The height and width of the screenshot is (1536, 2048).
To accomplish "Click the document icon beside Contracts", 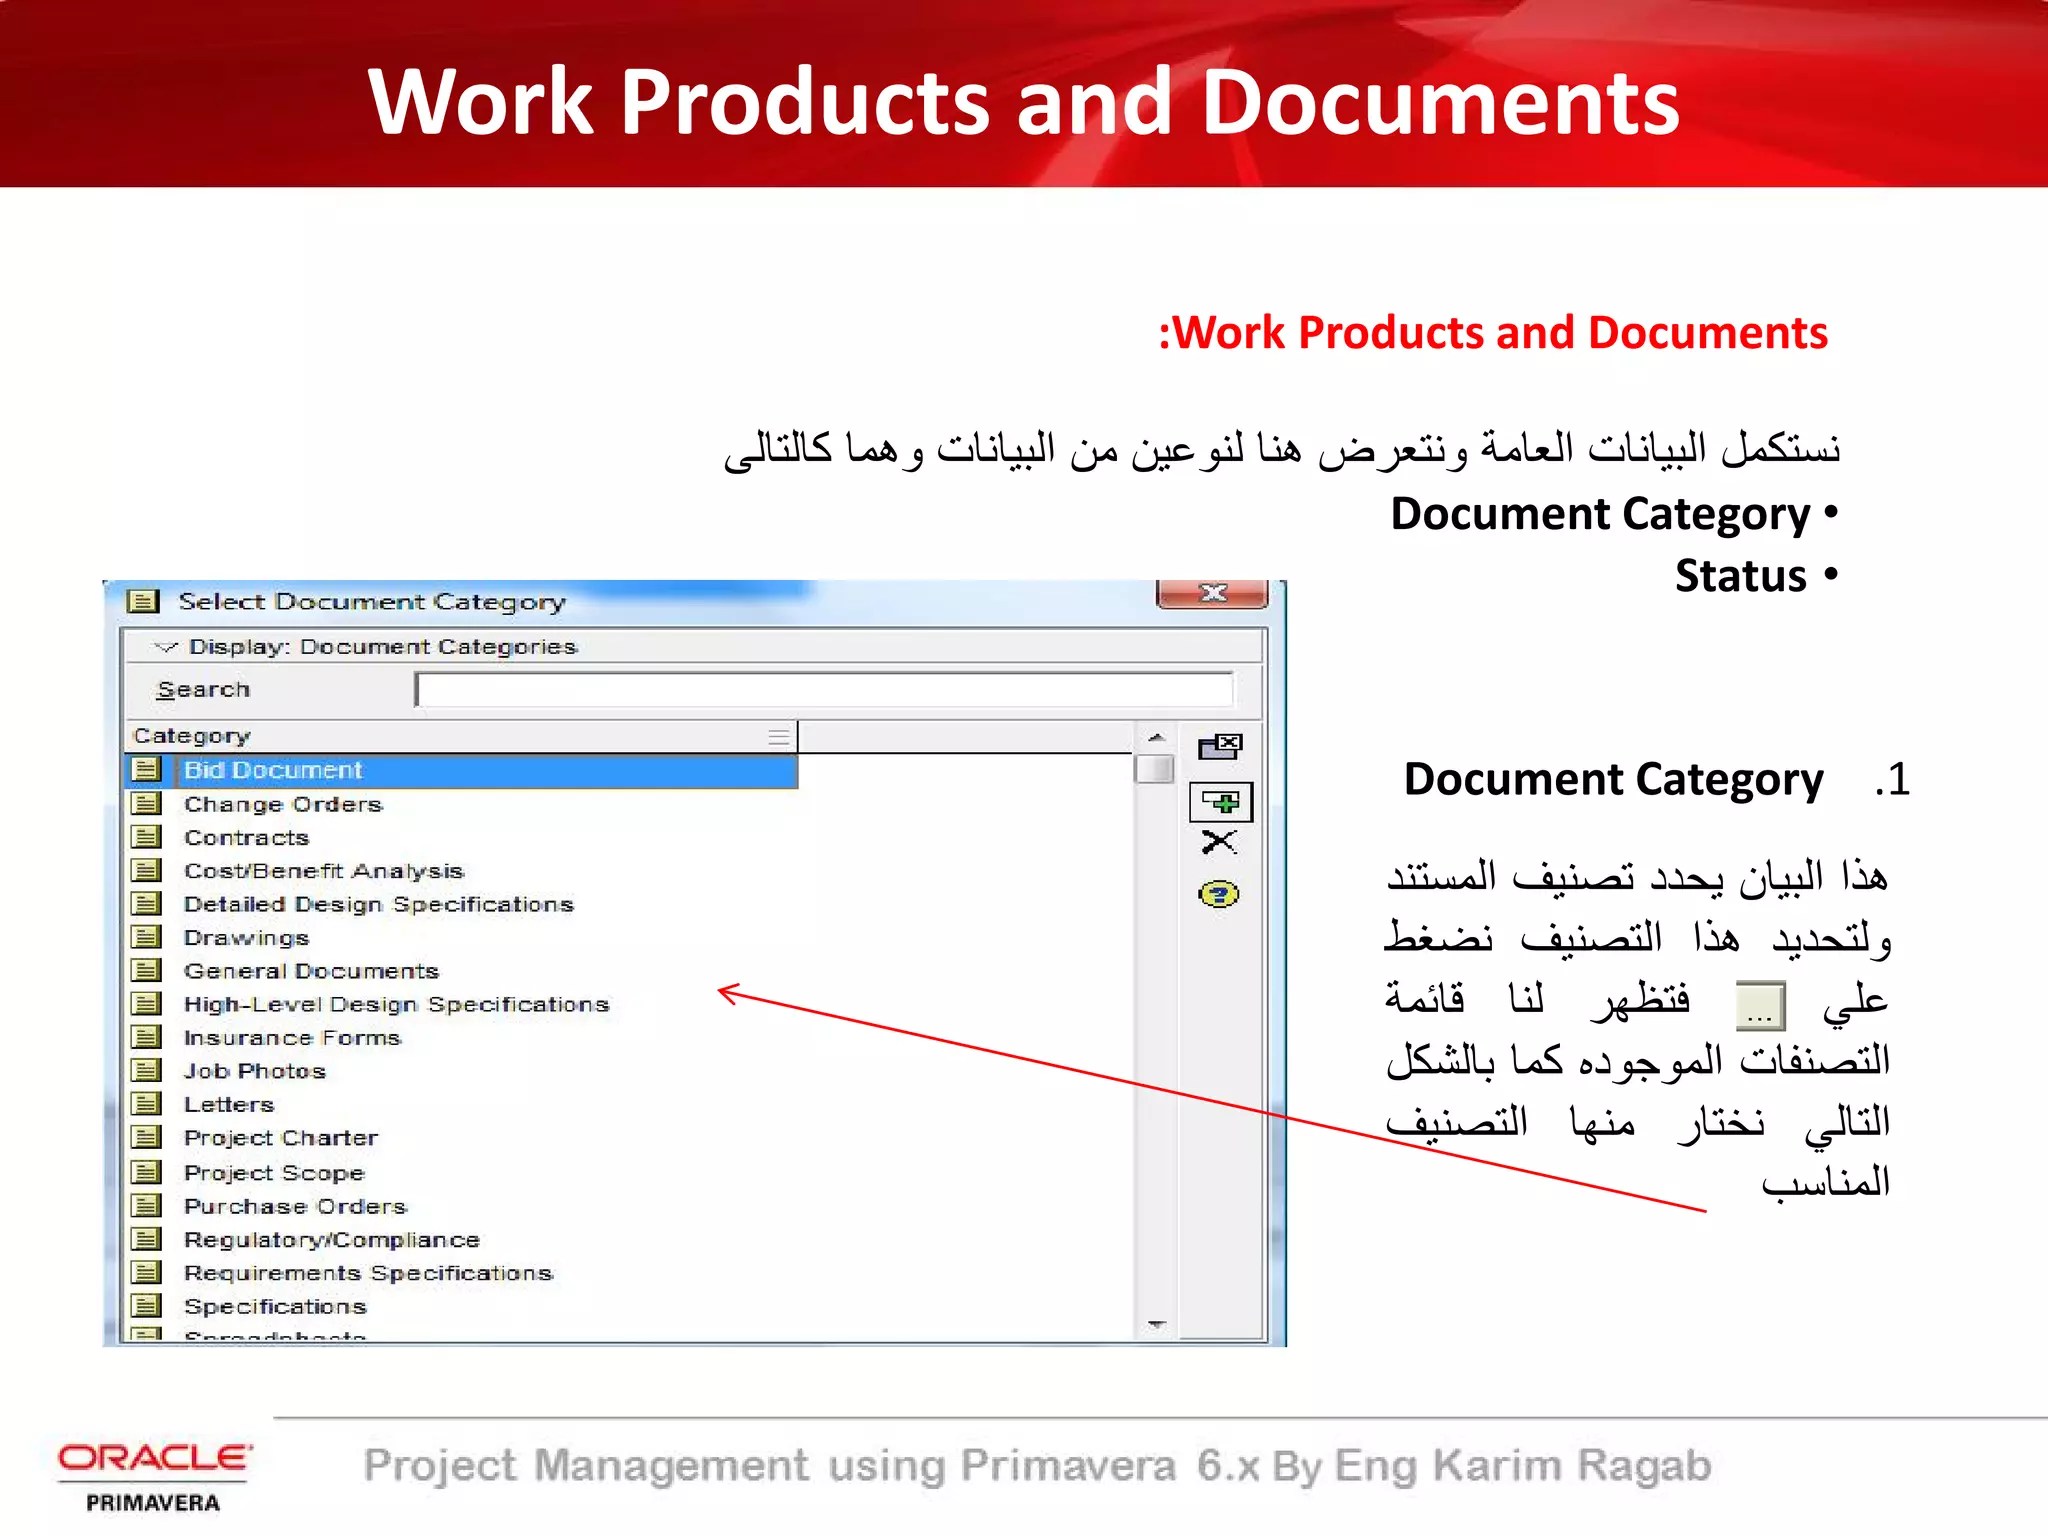I will (x=146, y=836).
